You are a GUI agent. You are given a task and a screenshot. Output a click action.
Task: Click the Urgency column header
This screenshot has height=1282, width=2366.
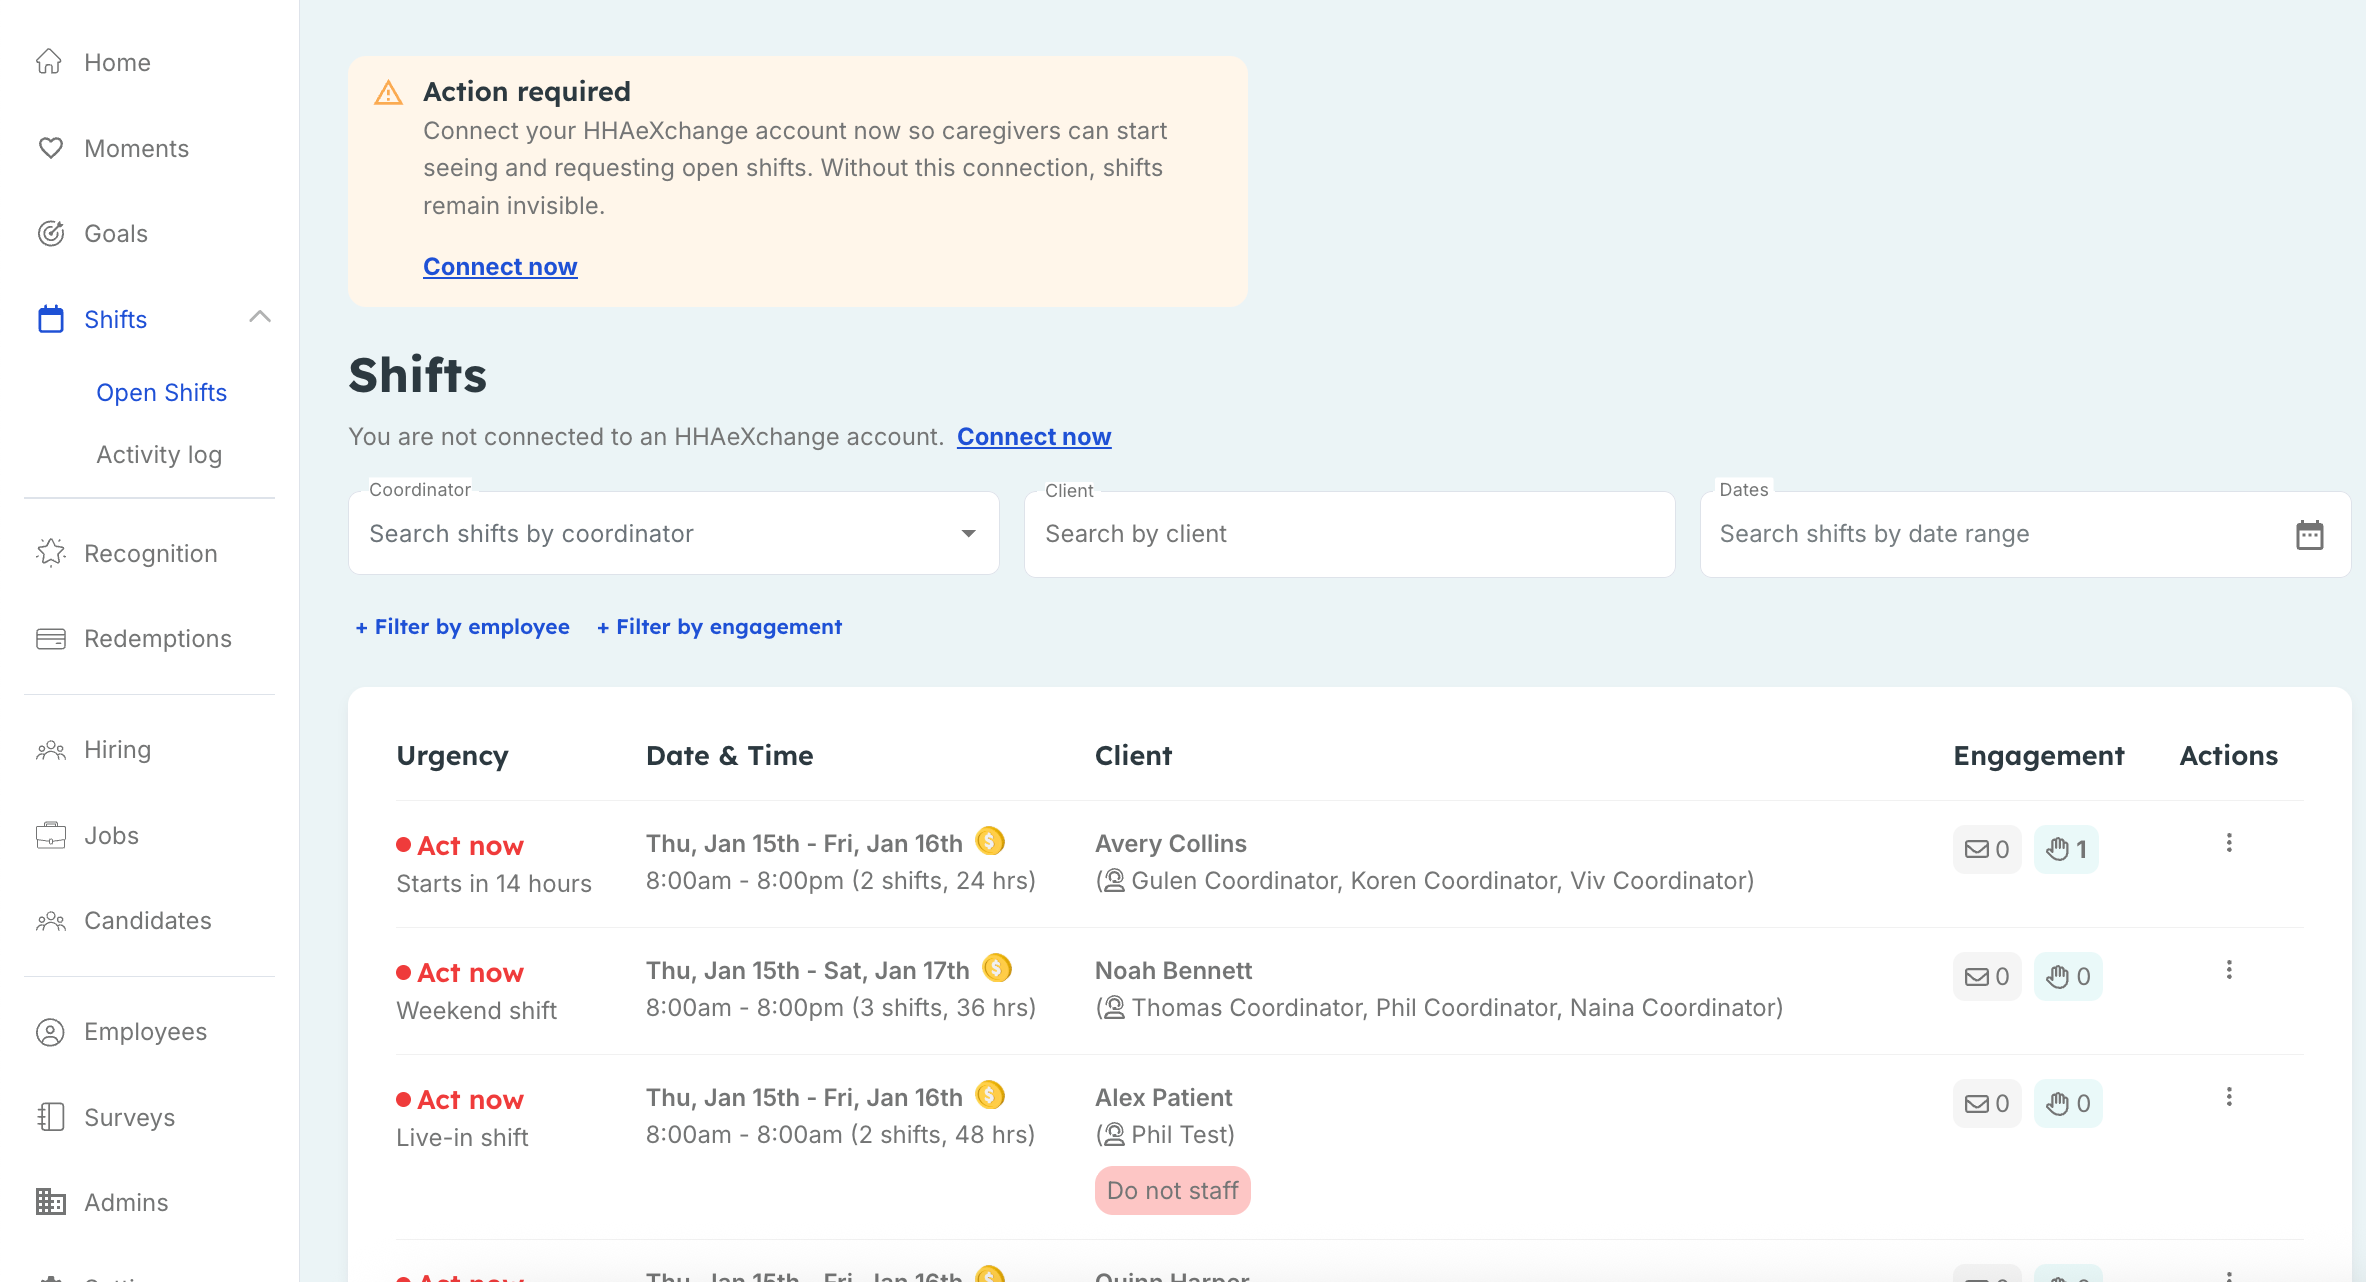click(452, 755)
